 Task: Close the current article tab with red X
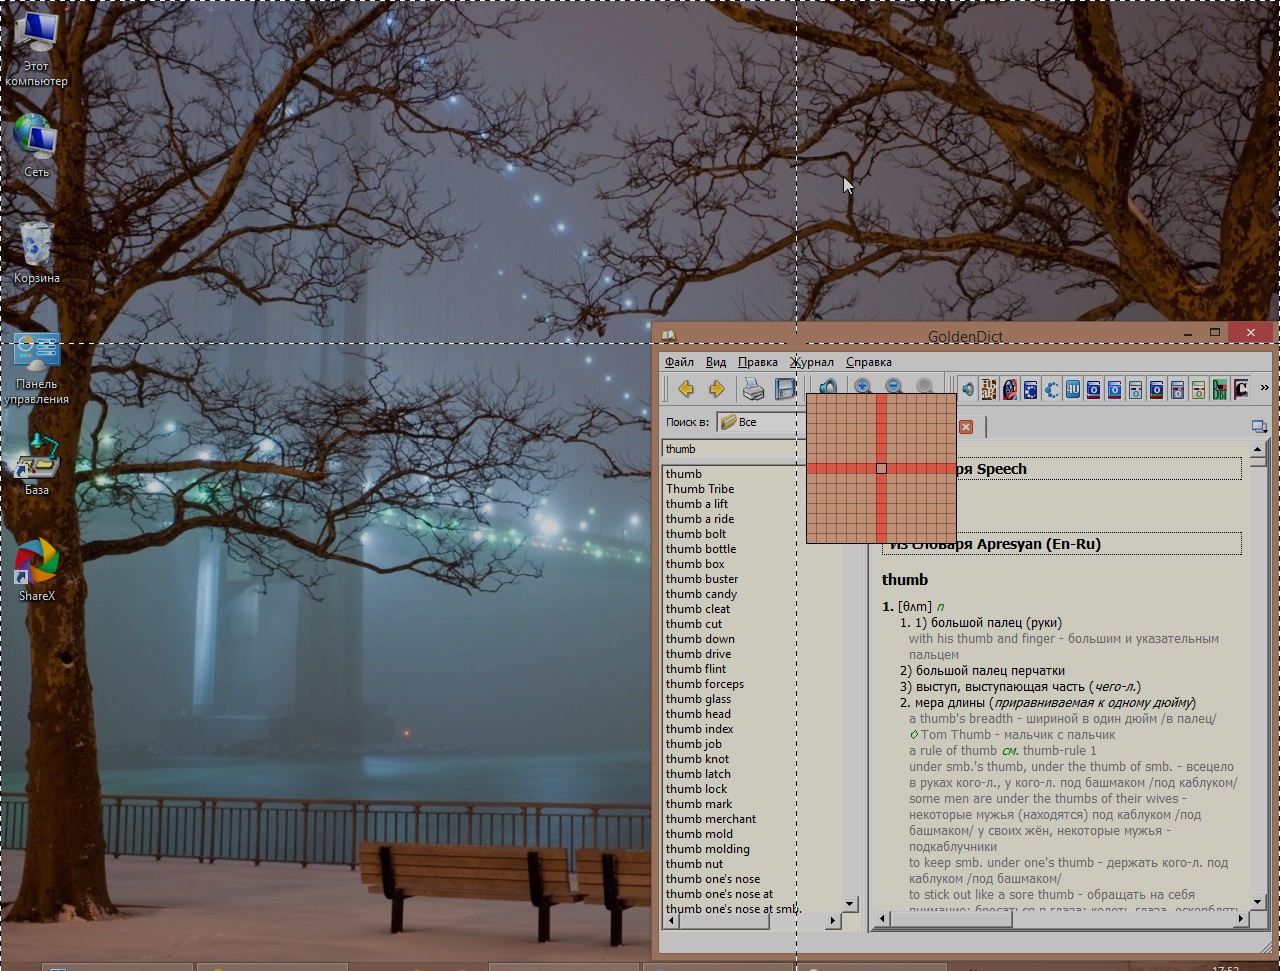(966, 427)
